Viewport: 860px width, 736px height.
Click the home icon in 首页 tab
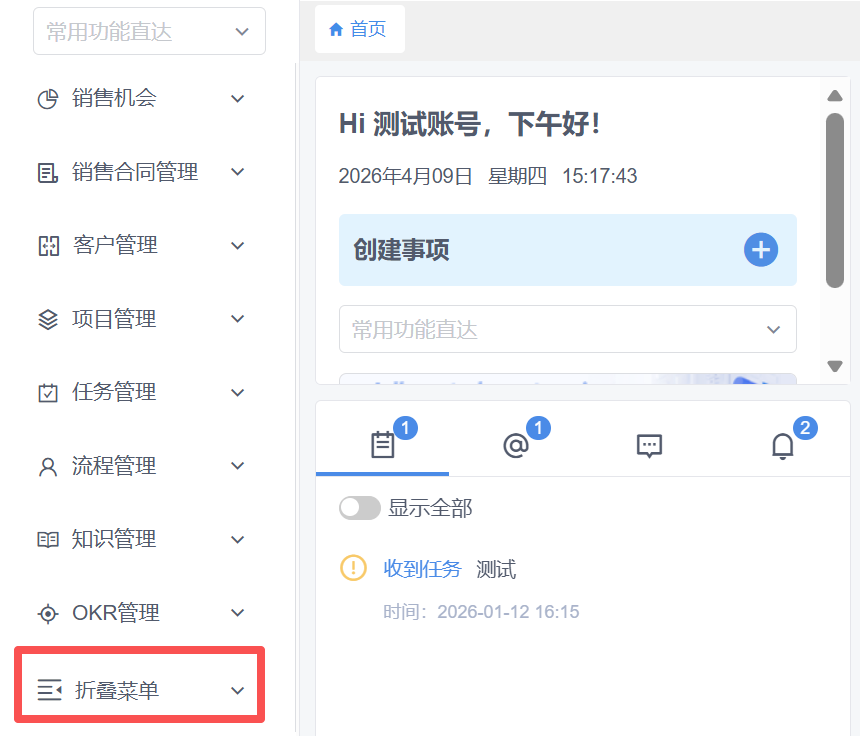coord(336,30)
